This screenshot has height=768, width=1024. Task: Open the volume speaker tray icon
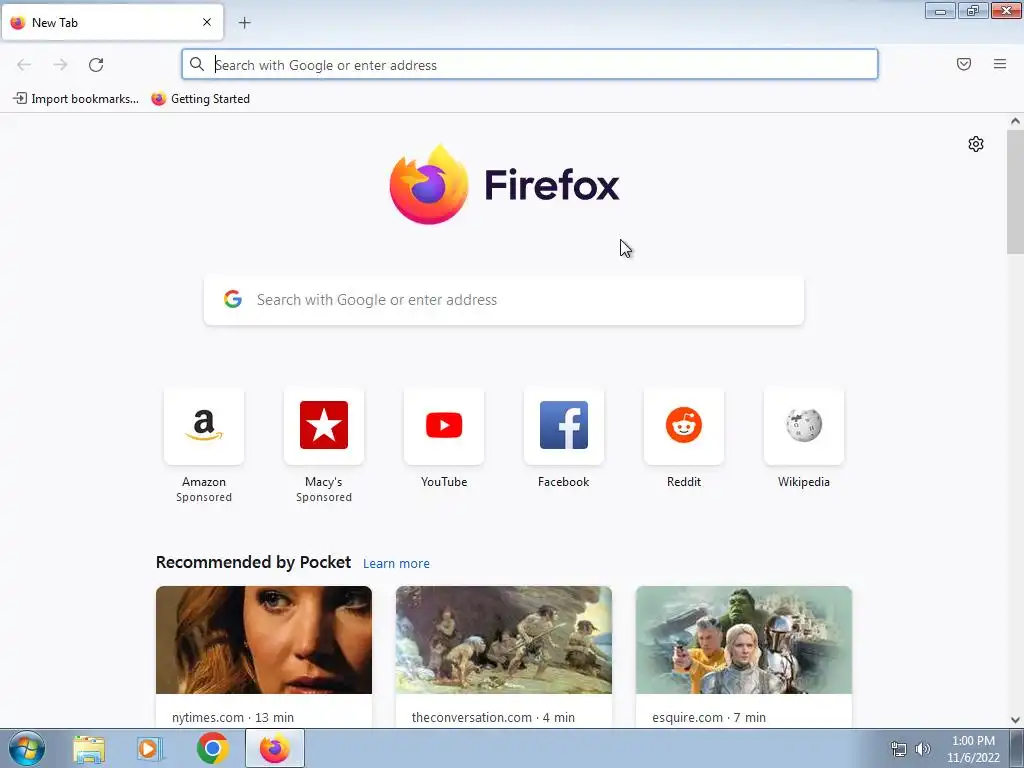tap(923, 749)
